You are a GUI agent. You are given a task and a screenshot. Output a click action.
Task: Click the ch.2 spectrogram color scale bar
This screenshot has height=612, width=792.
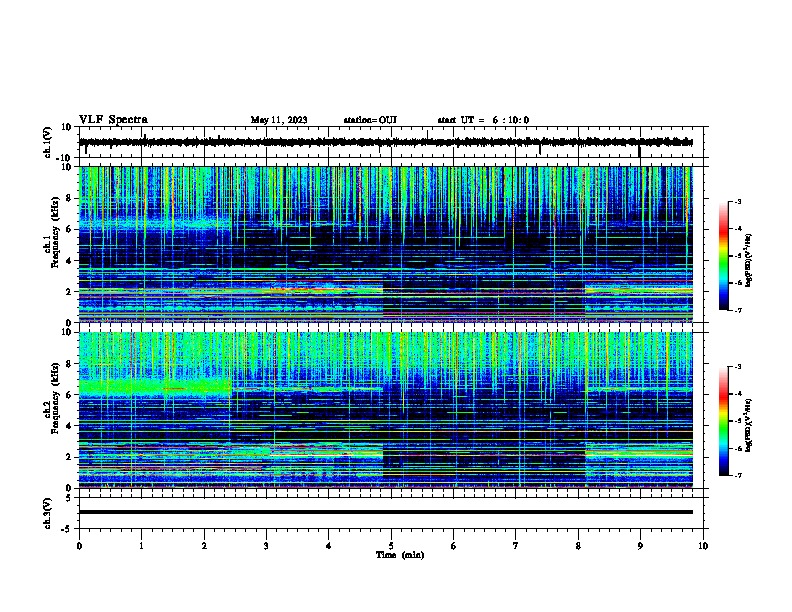pos(724,421)
